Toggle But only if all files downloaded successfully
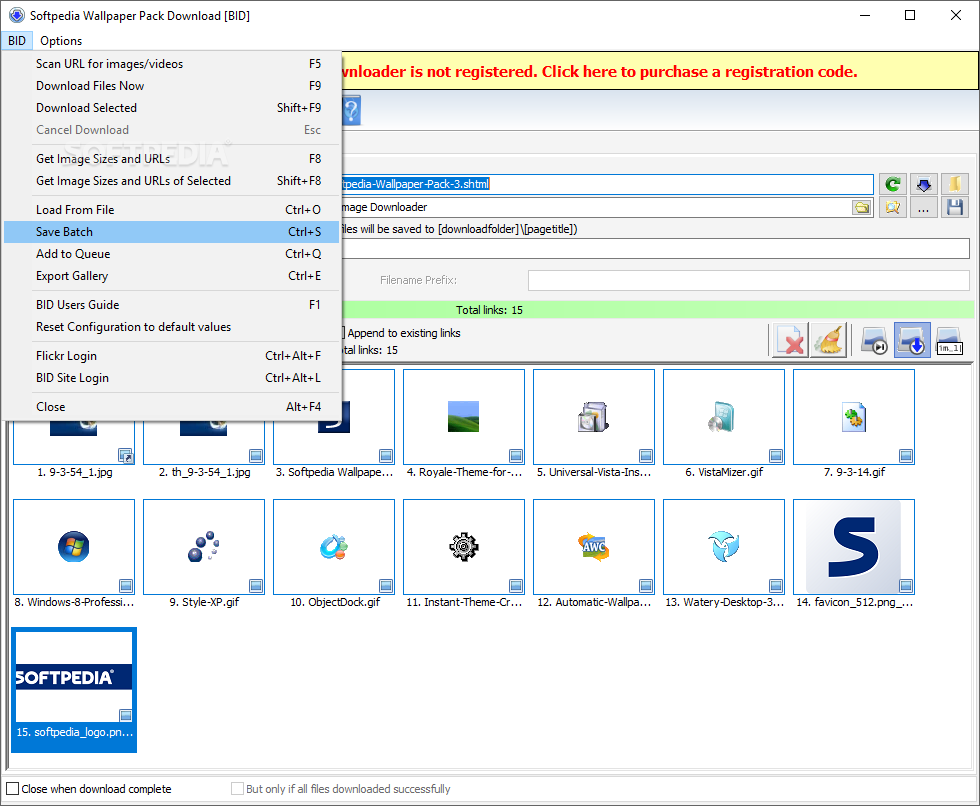 coord(238,789)
